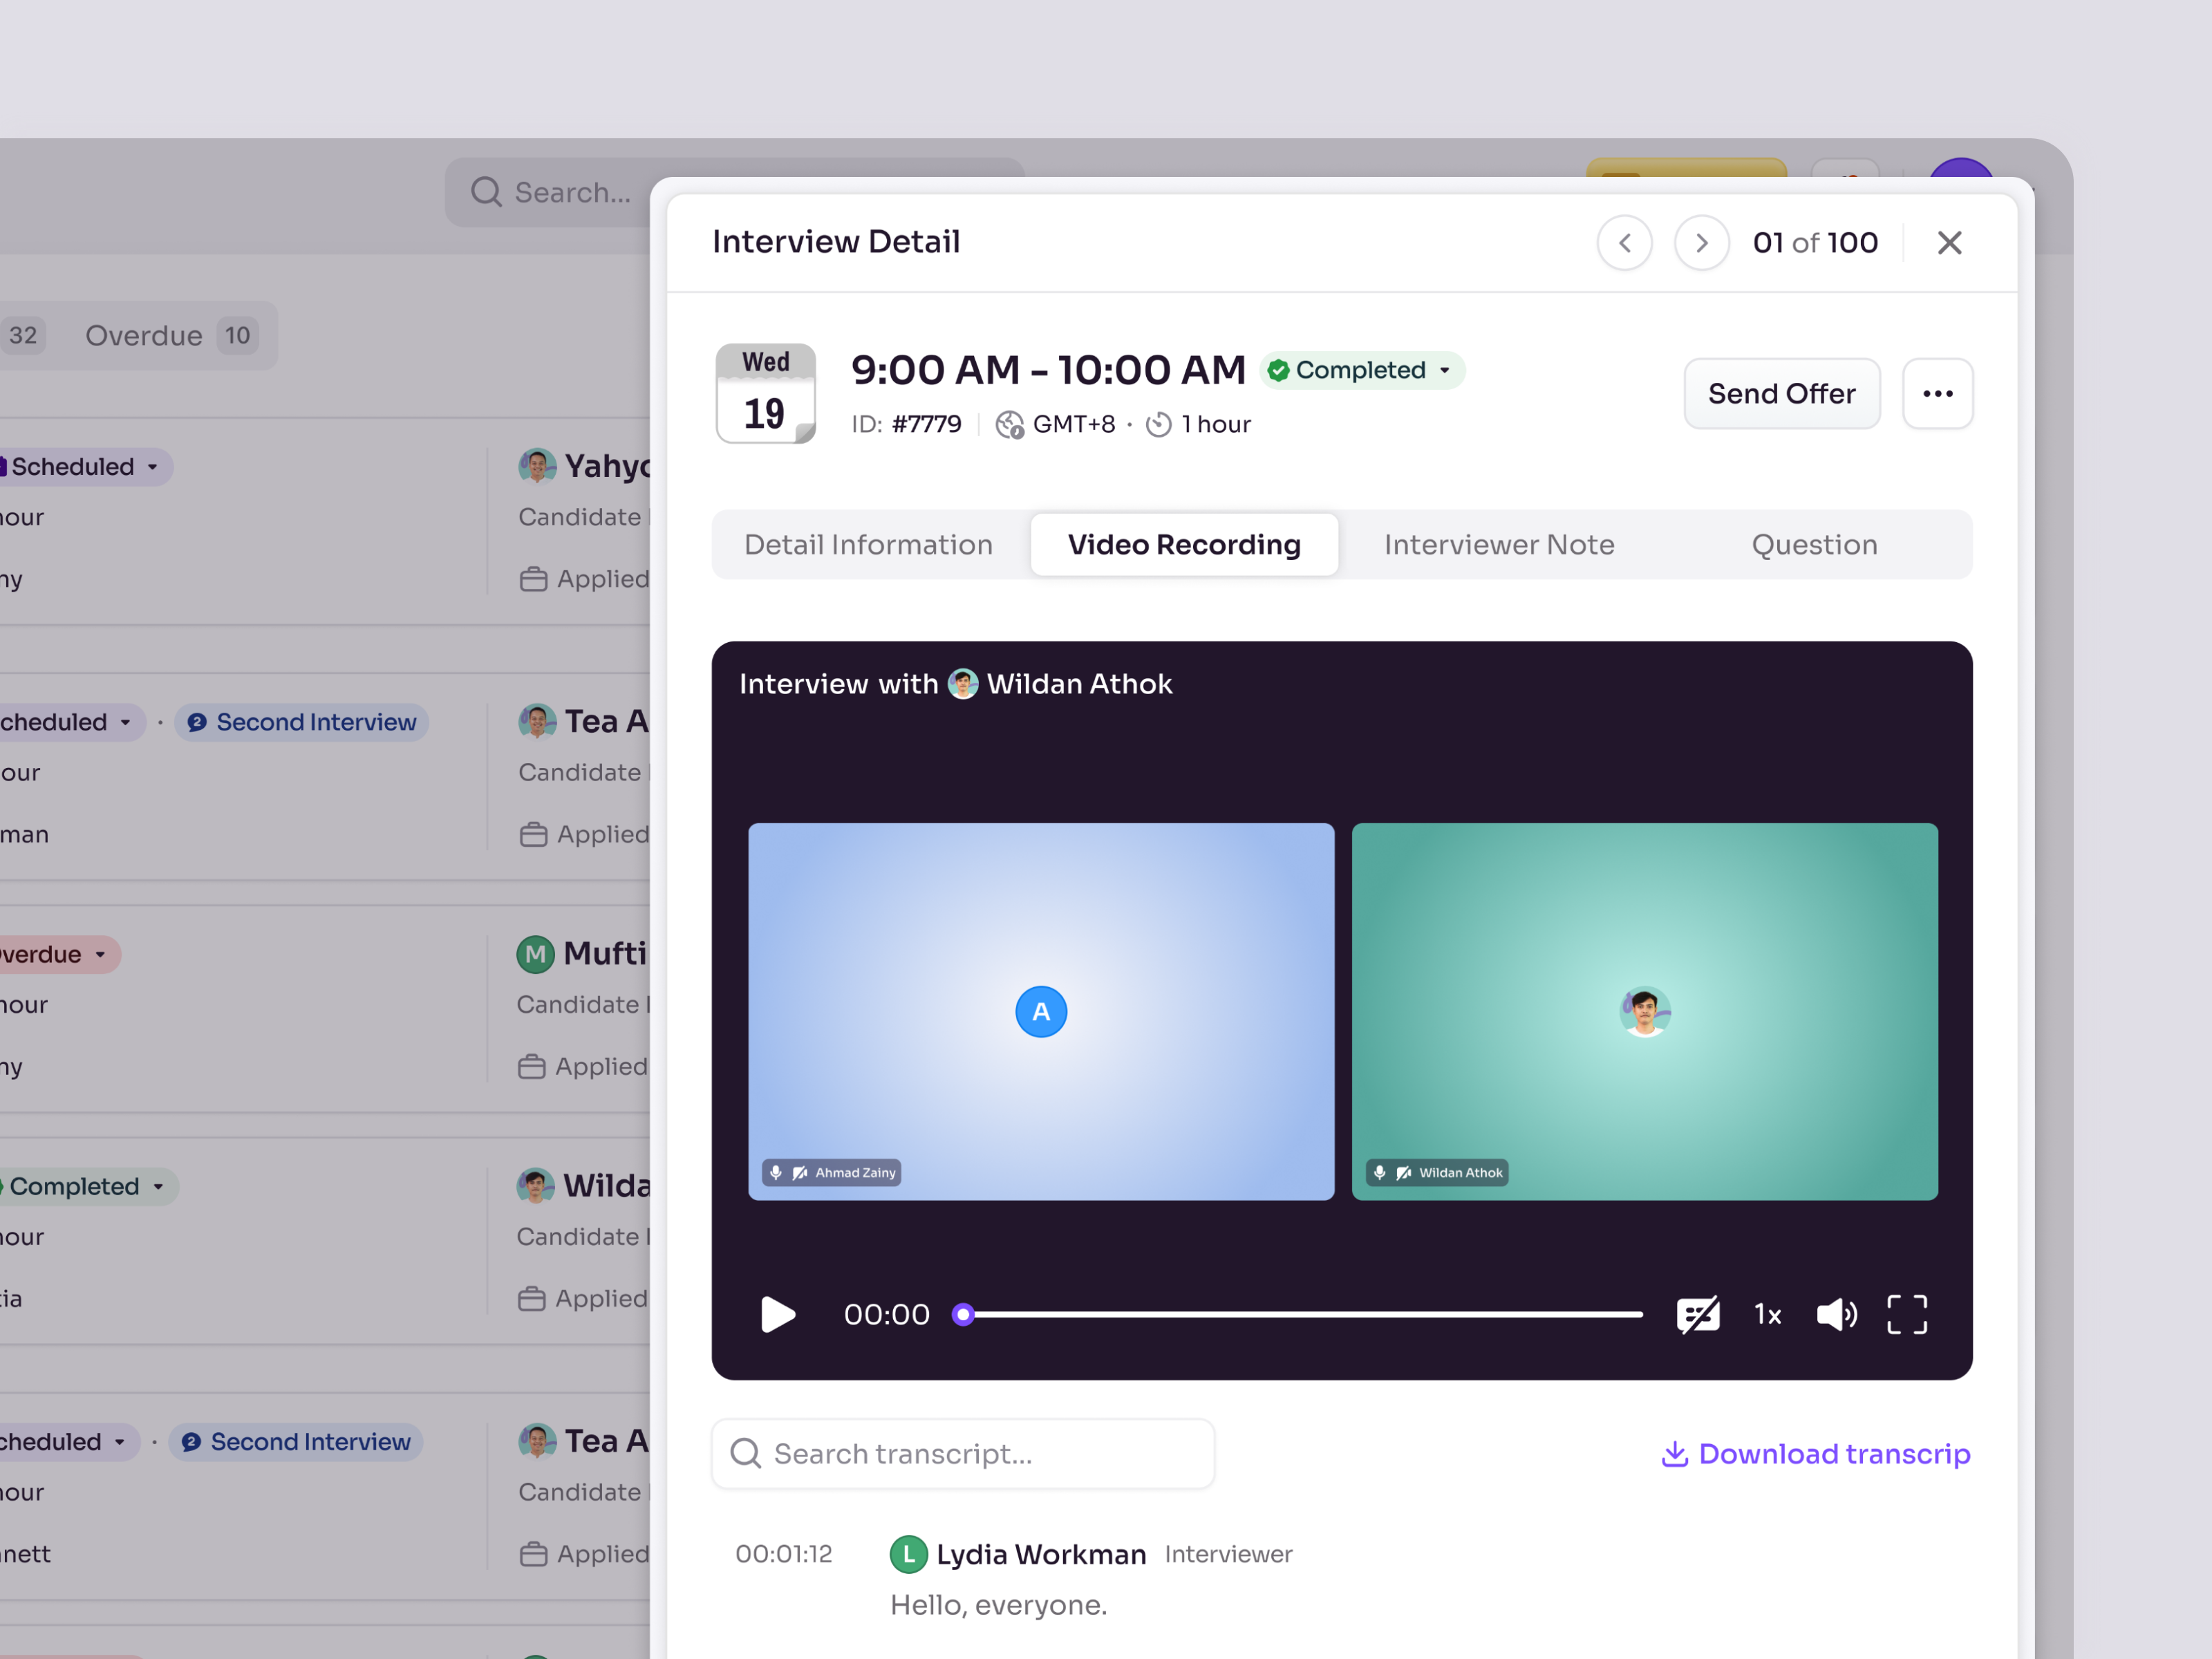Switch to the Interviewer Note tab
The height and width of the screenshot is (1659, 2212).
pos(1498,544)
